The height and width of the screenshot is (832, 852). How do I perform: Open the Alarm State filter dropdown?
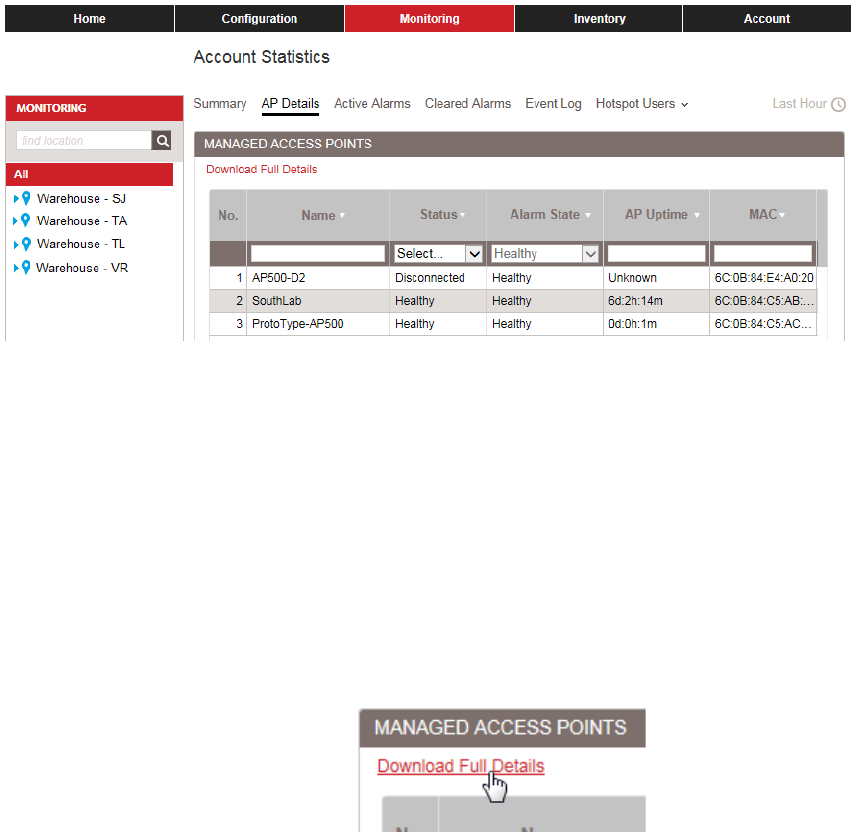pyautogui.click(x=545, y=254)
